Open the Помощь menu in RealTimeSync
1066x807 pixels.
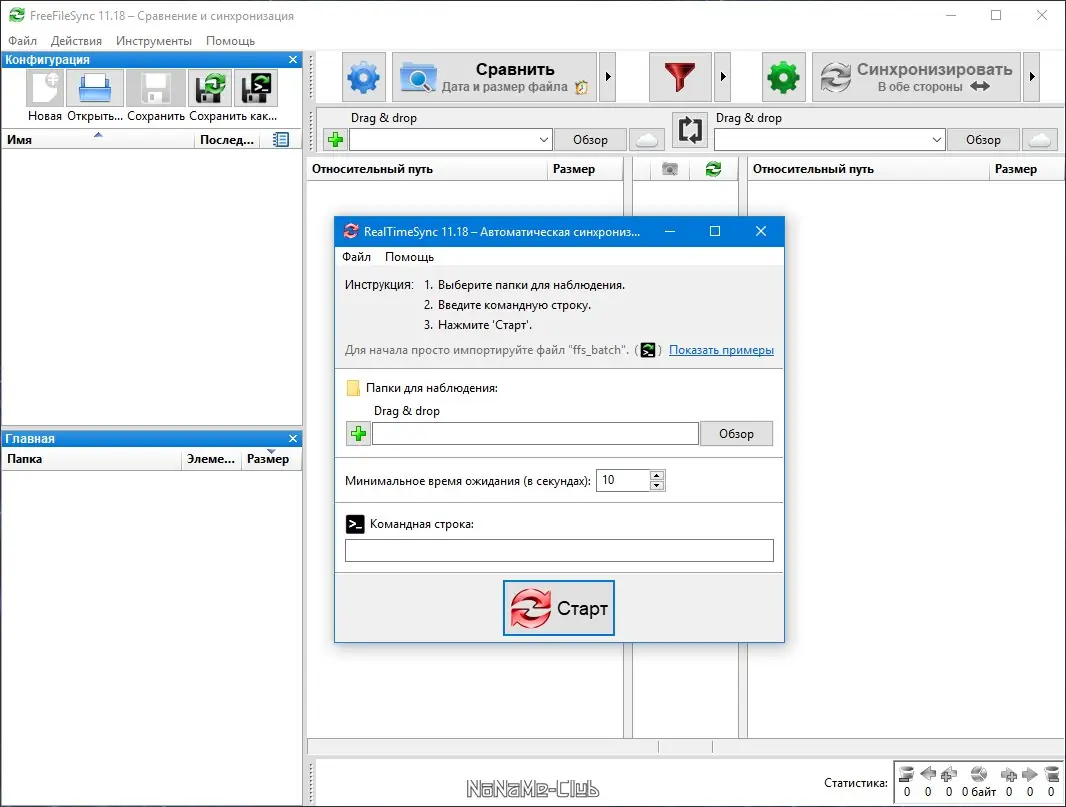click(409, 257)
